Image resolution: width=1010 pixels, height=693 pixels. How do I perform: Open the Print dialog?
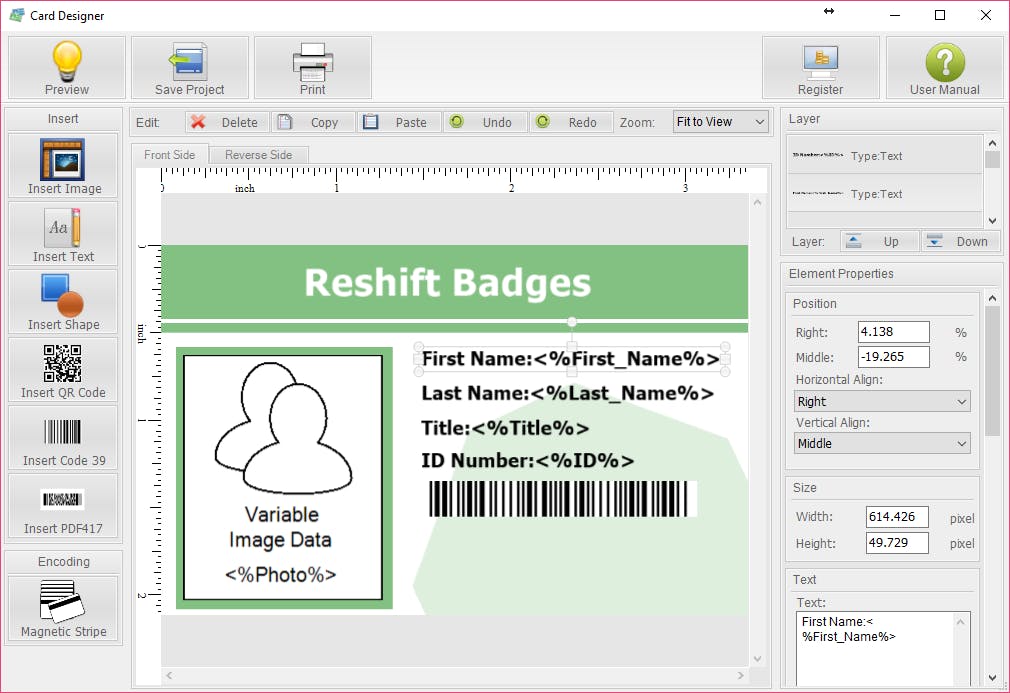tap(312, 67)
